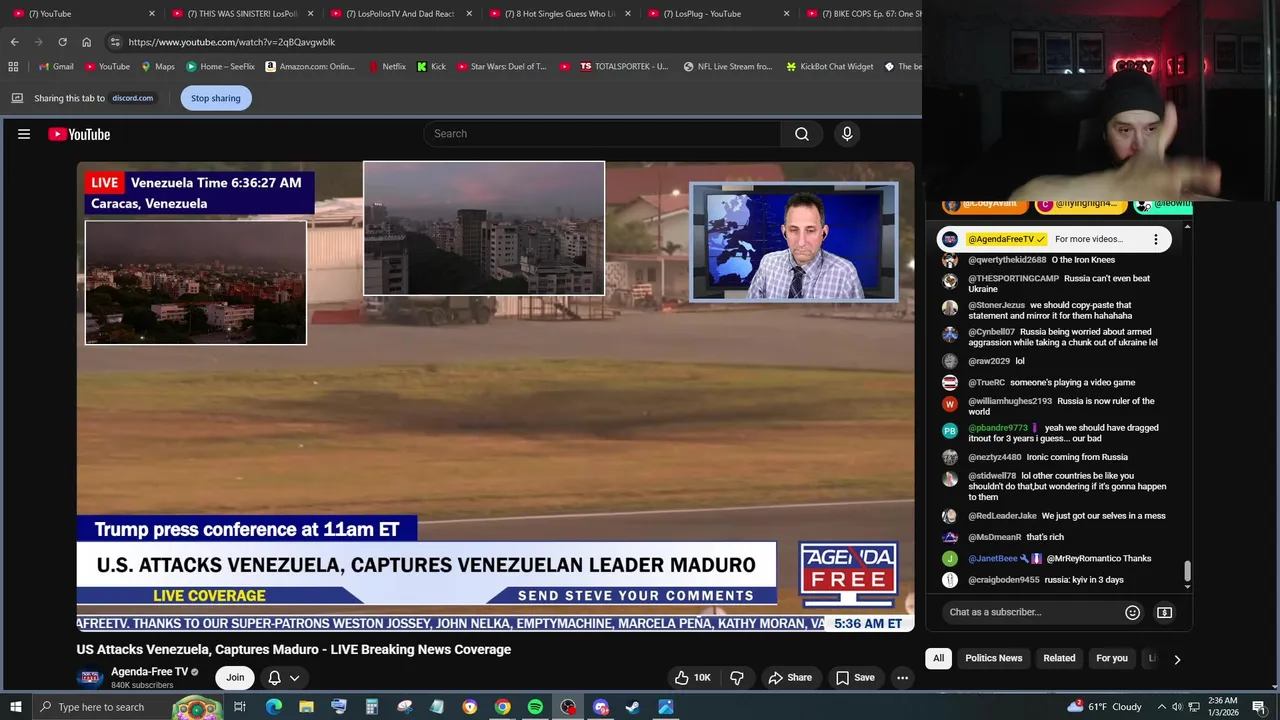Expand the notification options chevron beside bell

[294, 678]
